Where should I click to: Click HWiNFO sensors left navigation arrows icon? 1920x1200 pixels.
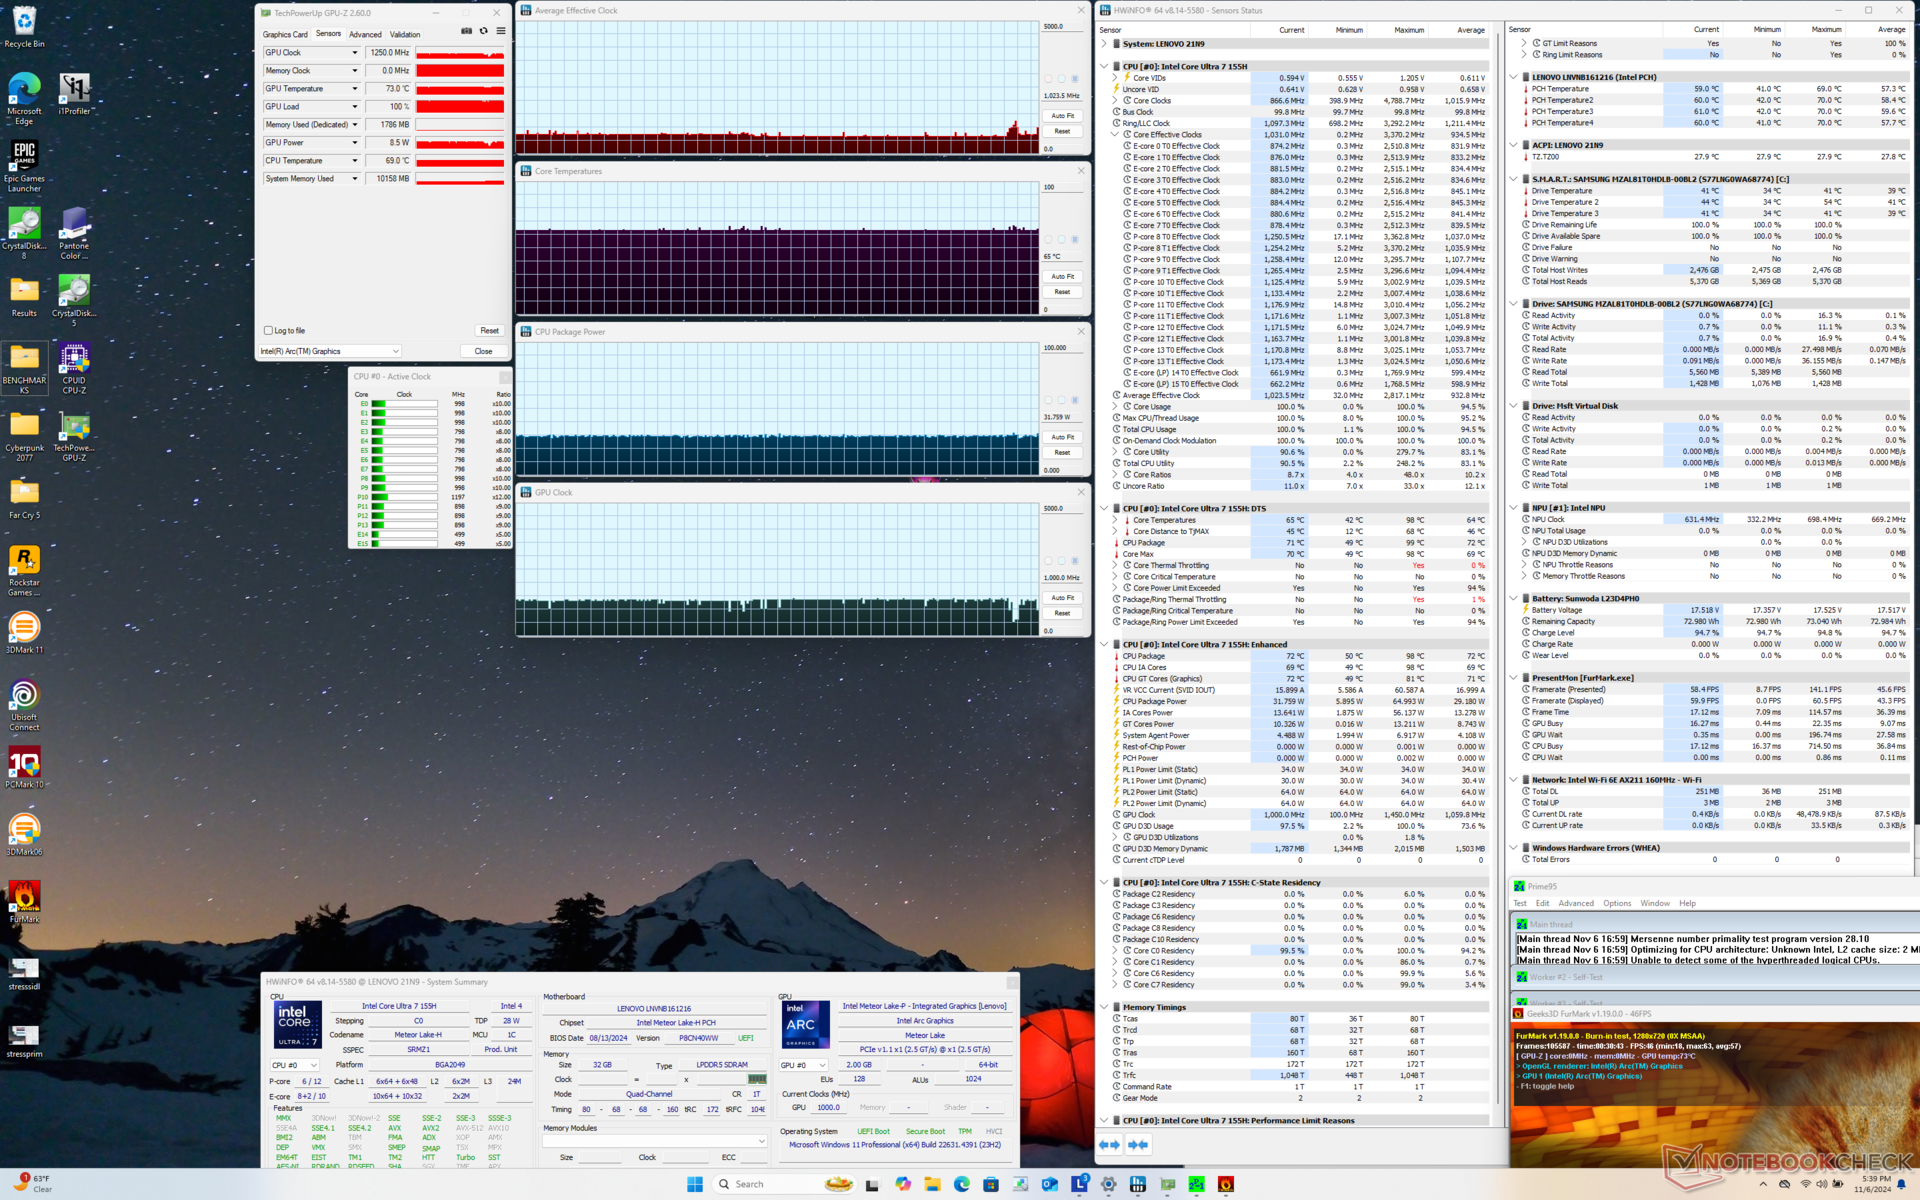pyautogui.click(x=1110, y=1145)
